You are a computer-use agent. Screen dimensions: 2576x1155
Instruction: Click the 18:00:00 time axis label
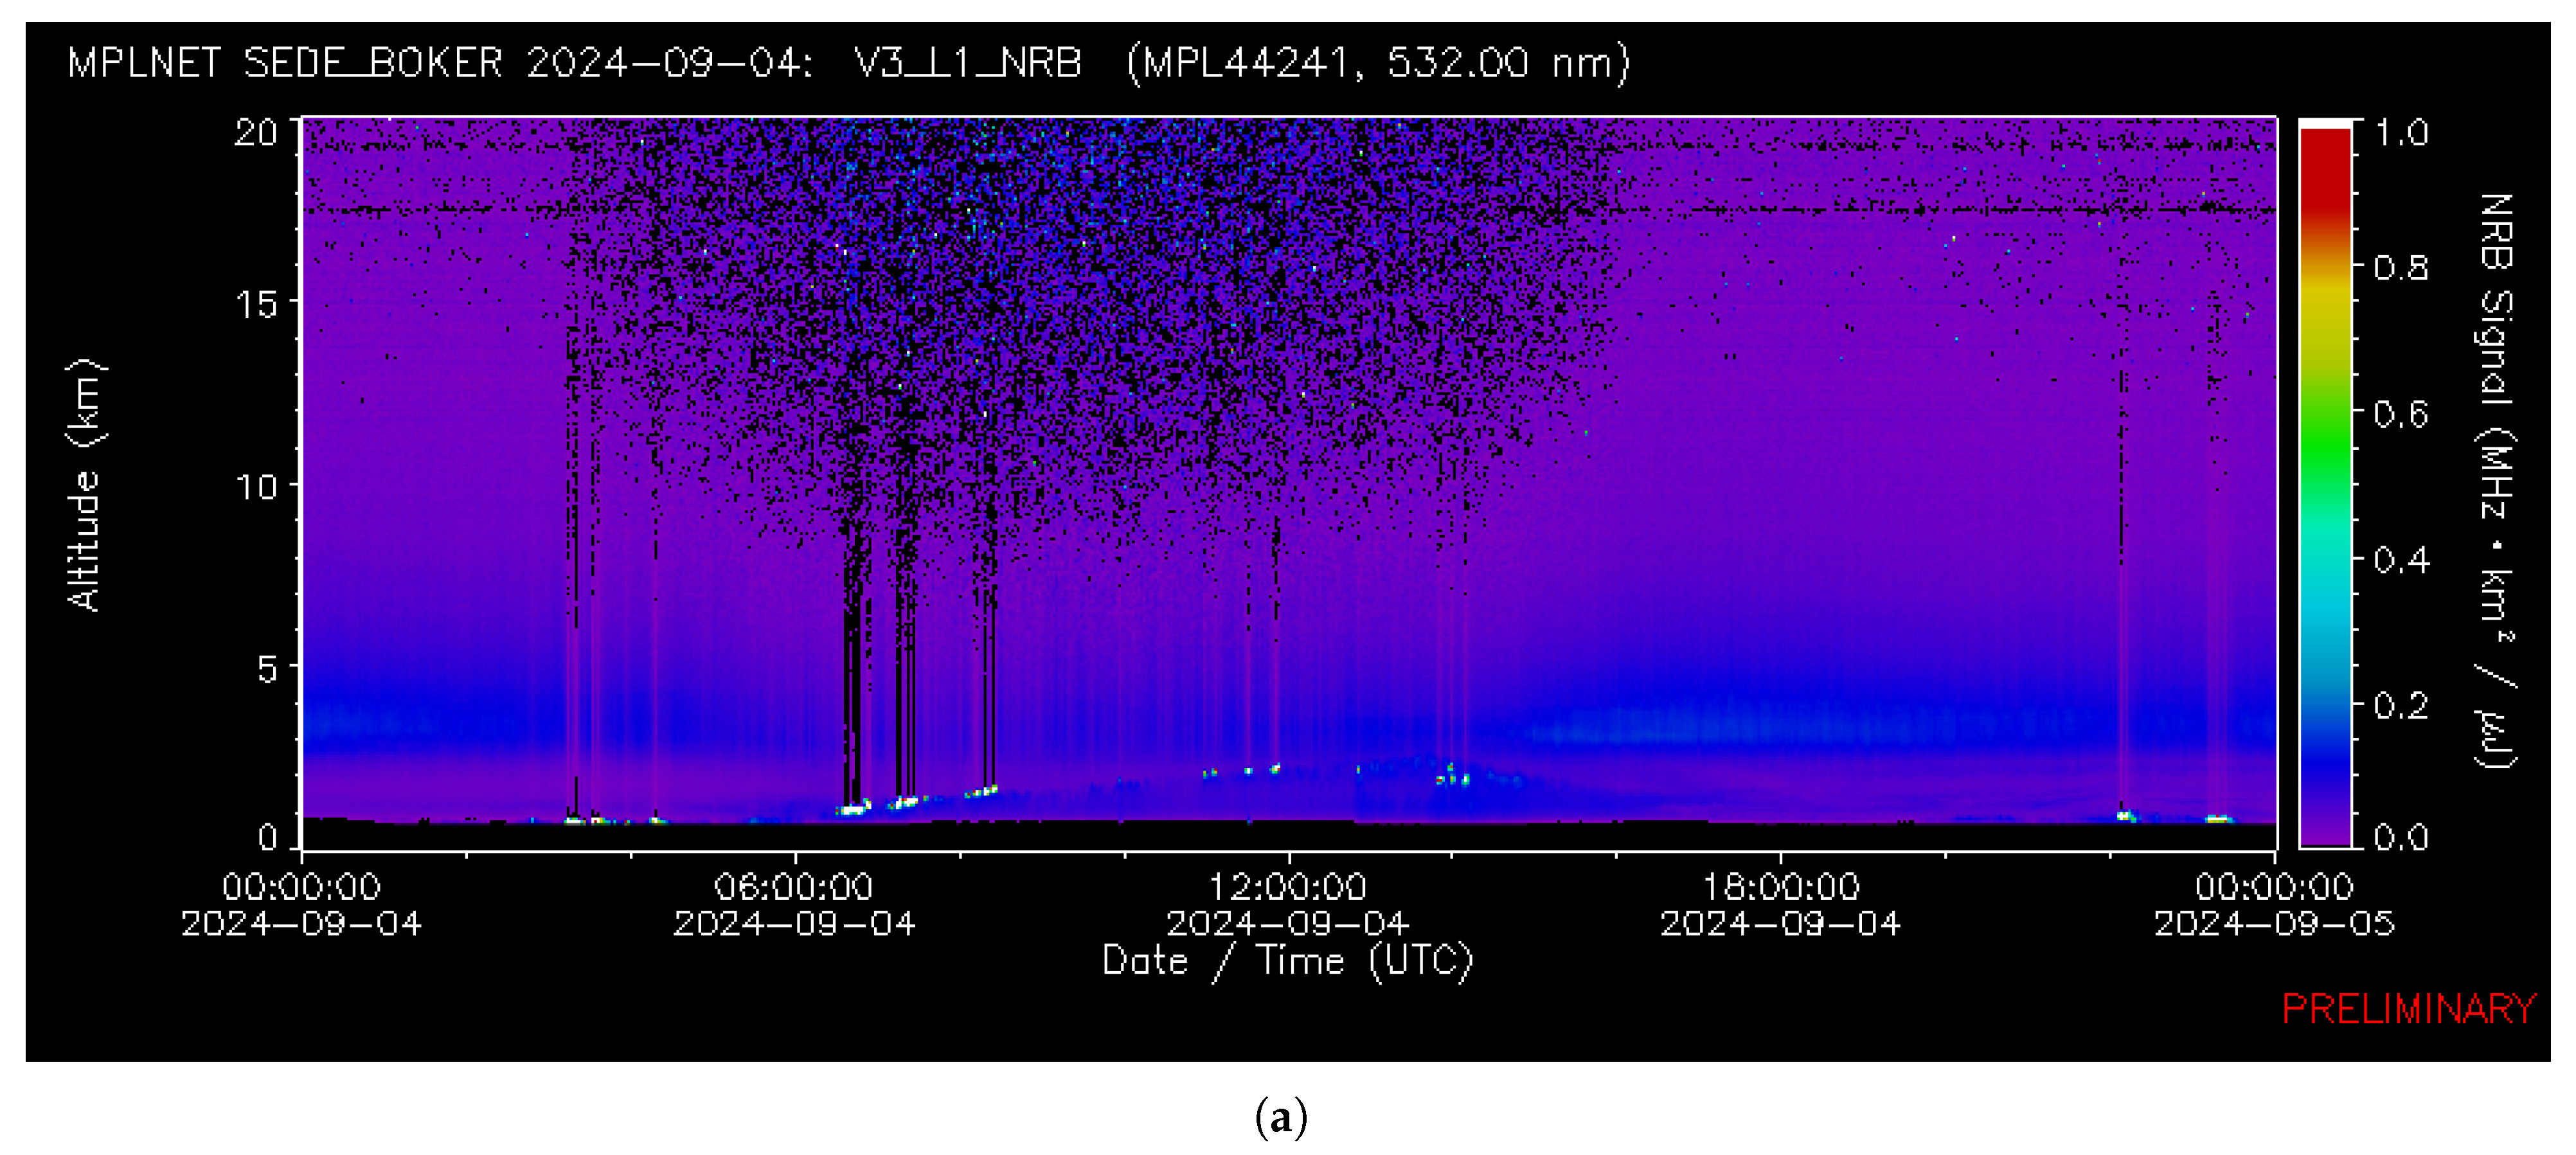(1780, 887)
